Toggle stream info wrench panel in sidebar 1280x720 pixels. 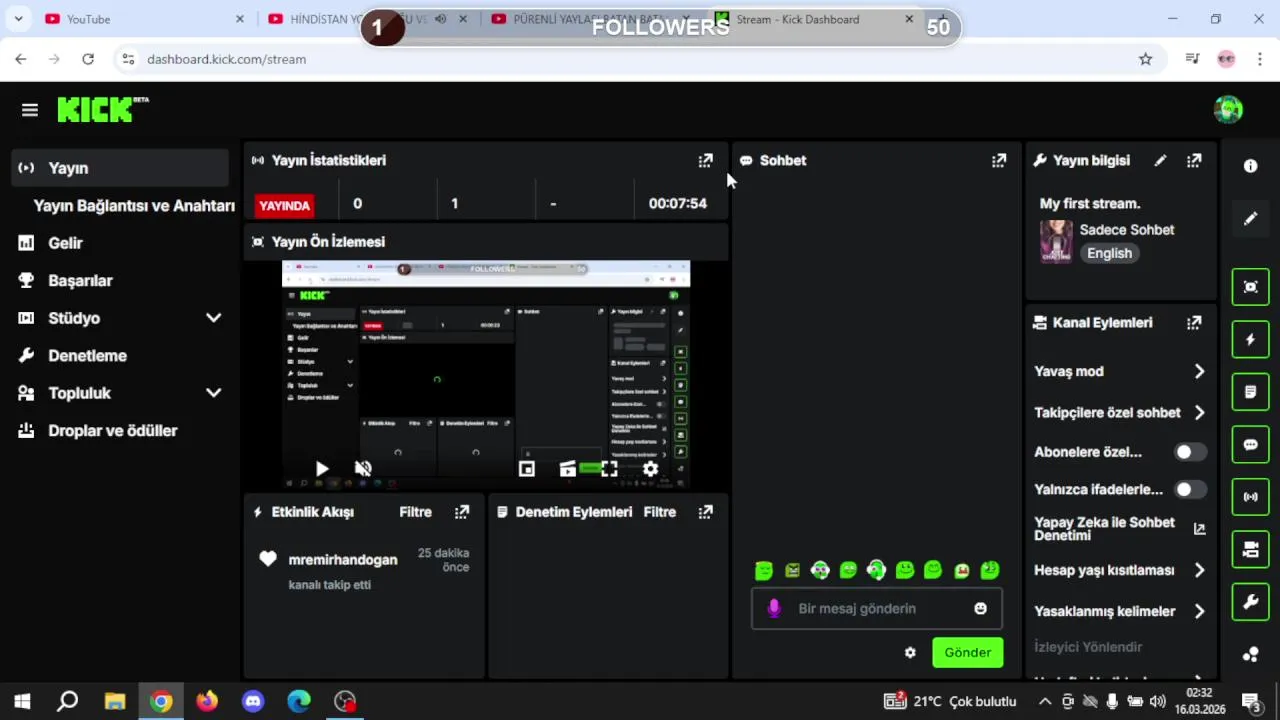coord(1250,601)
